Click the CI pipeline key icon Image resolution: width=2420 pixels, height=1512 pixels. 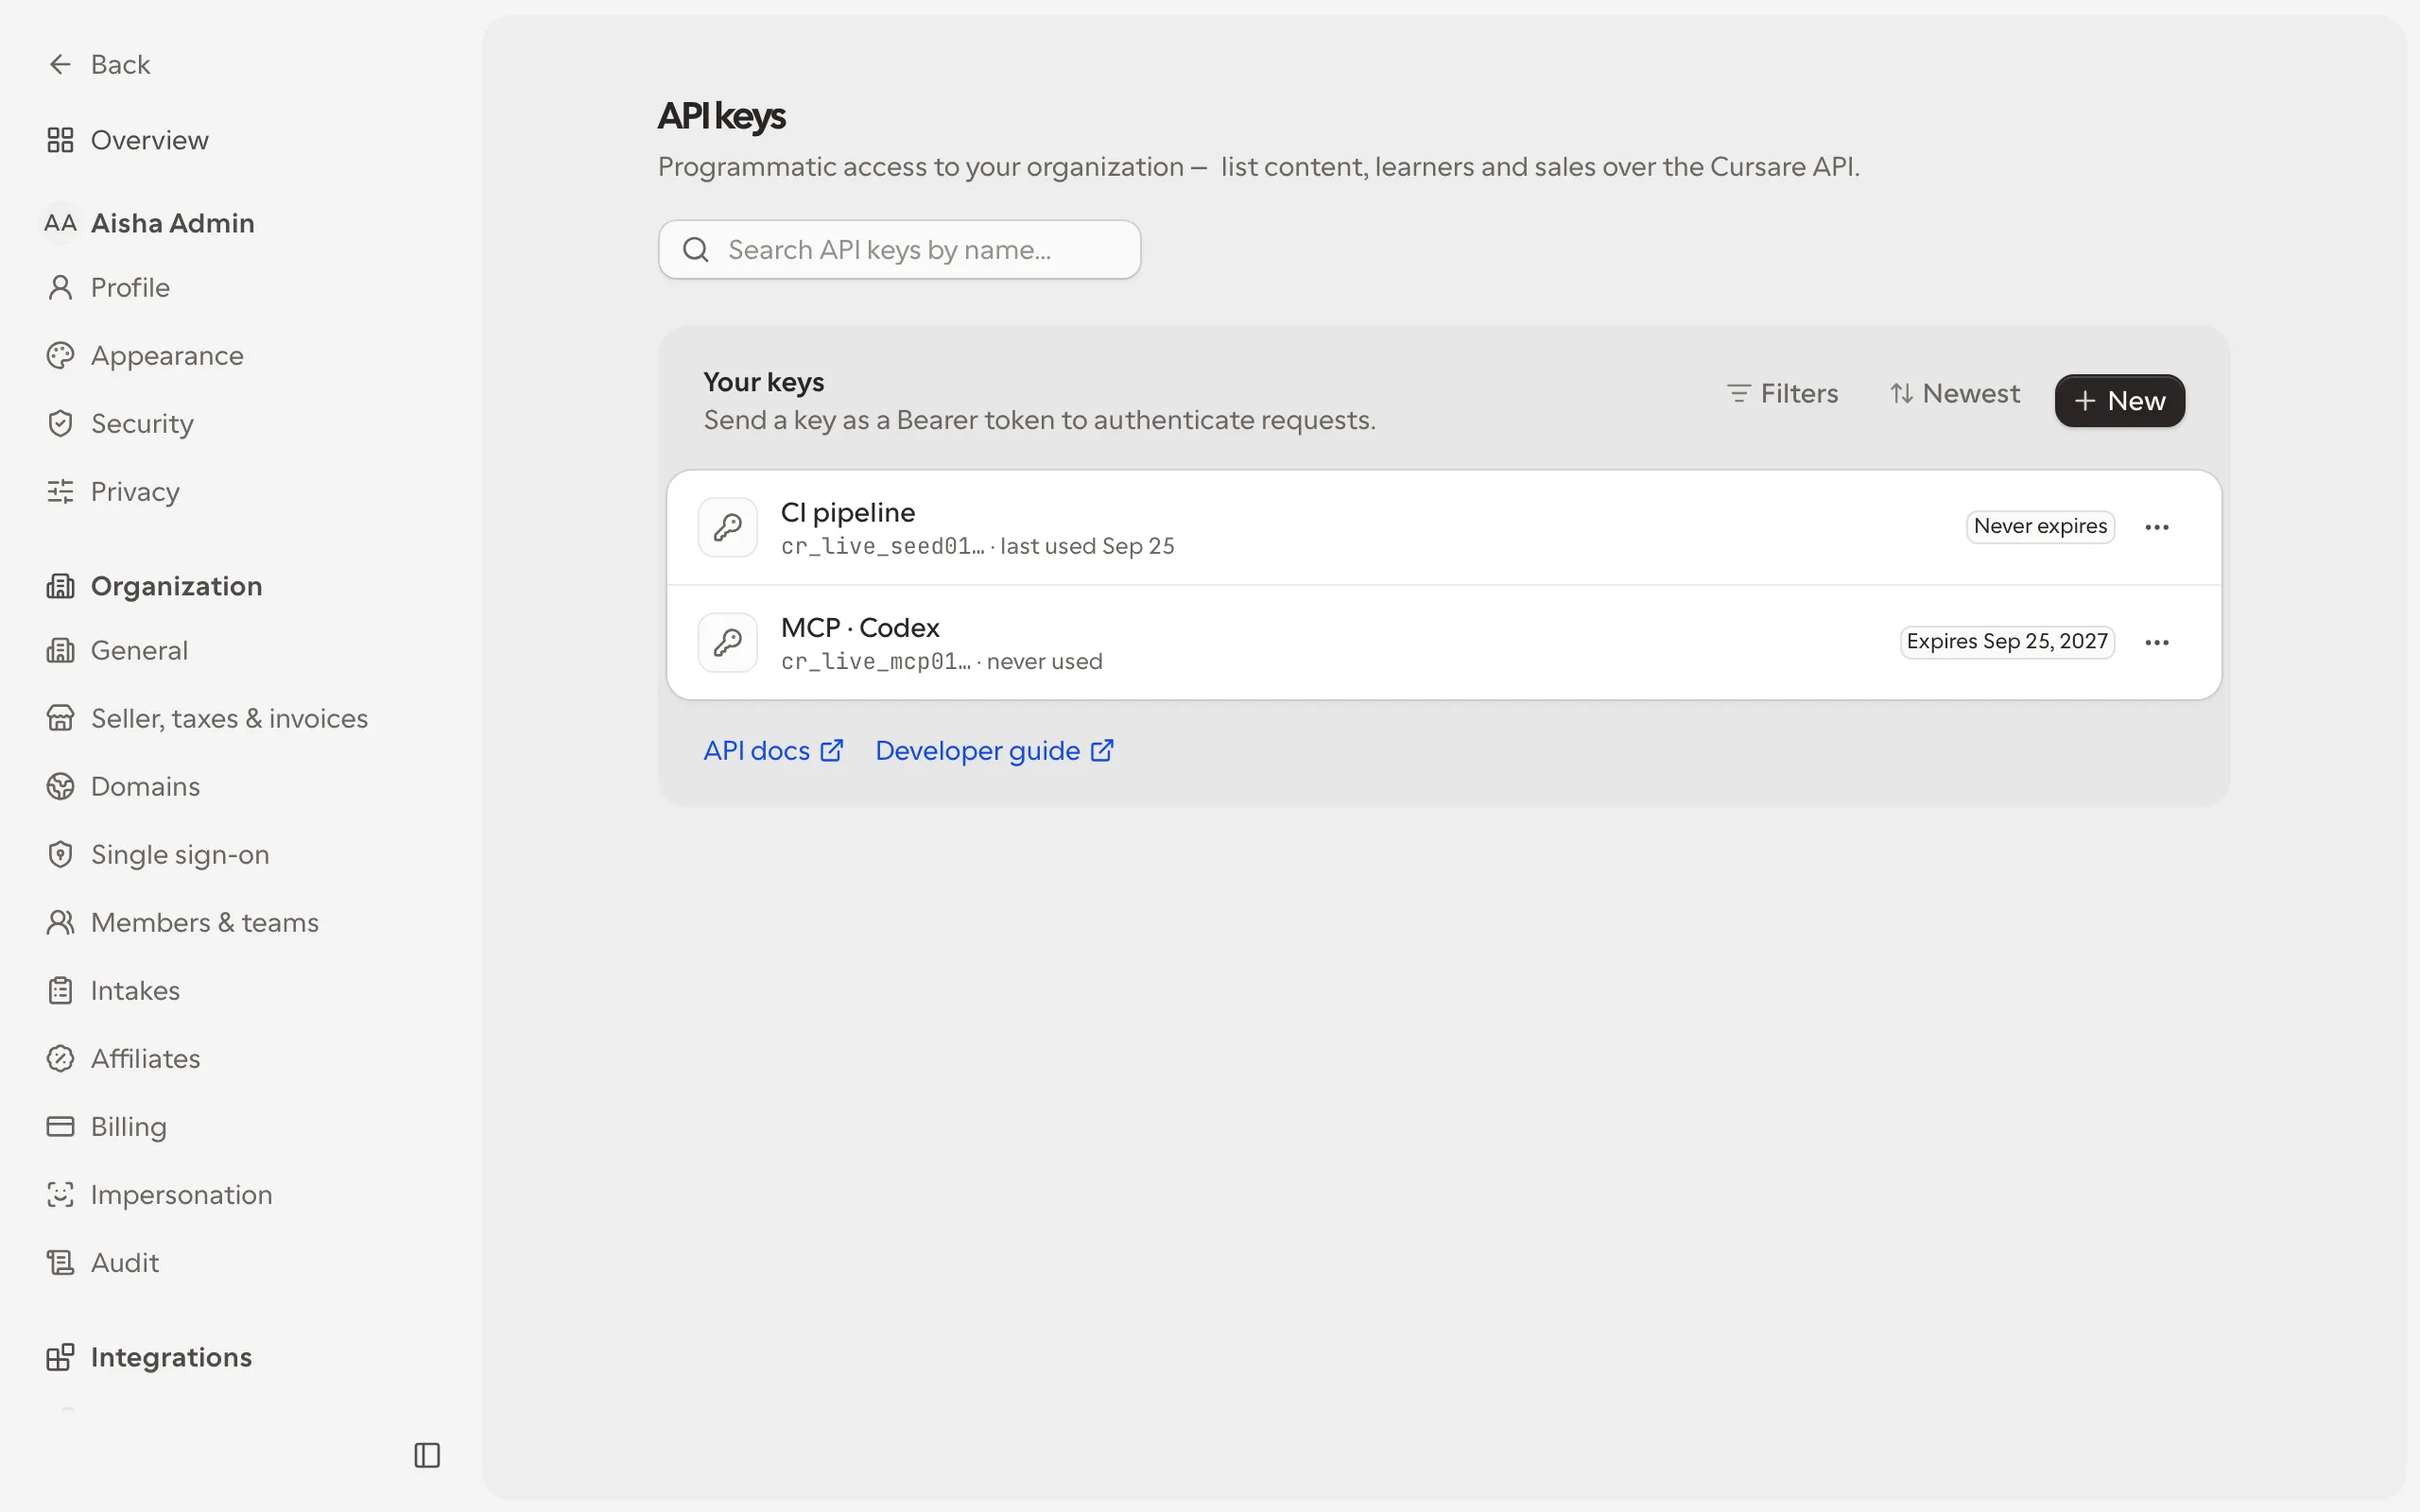[x=728, y=527]
